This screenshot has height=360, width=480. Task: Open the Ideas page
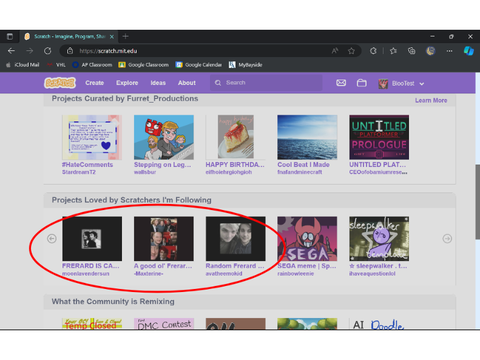click(158, 83)
